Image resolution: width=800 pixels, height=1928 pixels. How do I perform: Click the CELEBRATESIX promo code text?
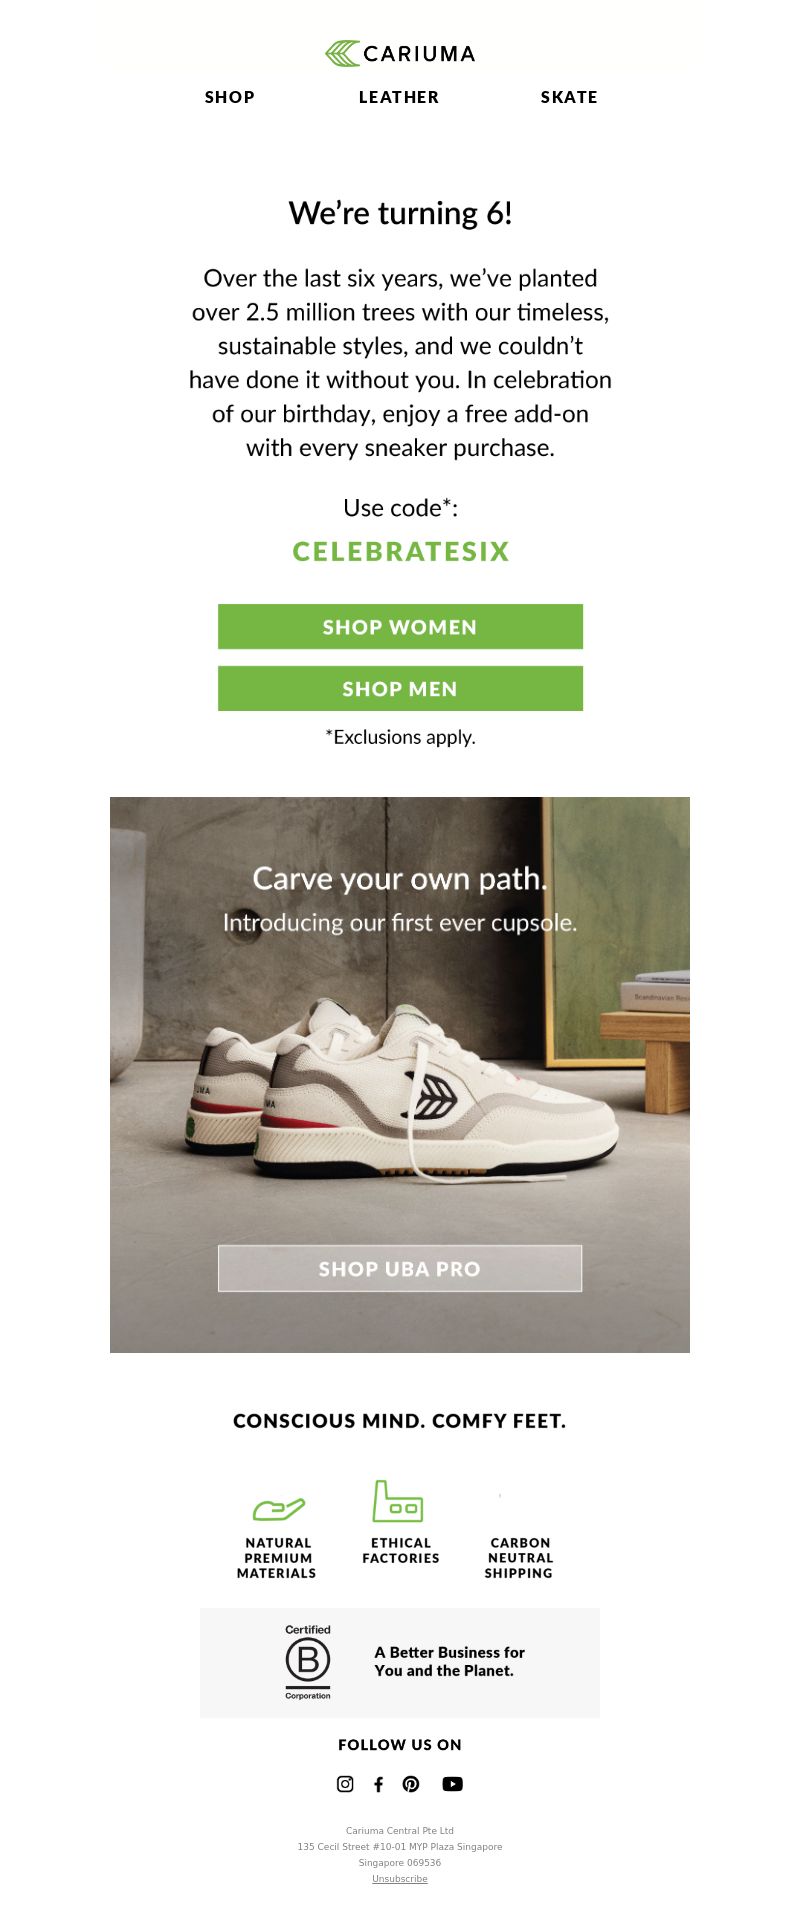click(401, 552)
